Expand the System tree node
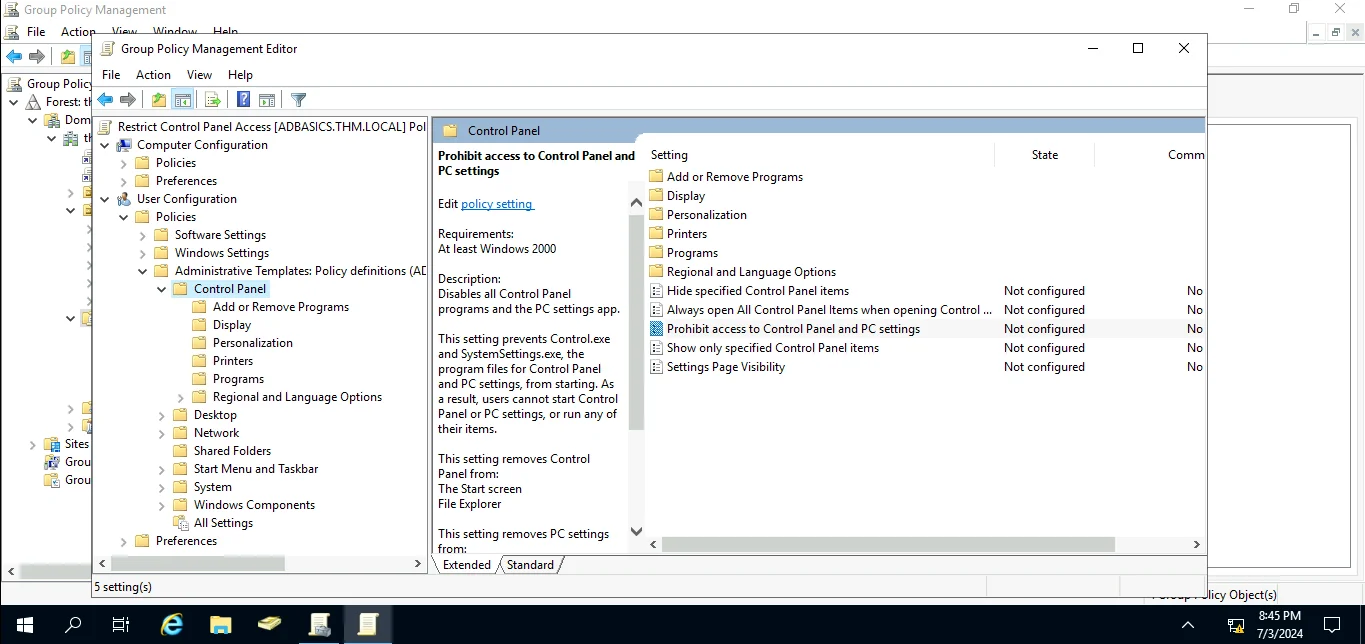This screenshot has height=644, width=1365. click(x=162, y=487)
